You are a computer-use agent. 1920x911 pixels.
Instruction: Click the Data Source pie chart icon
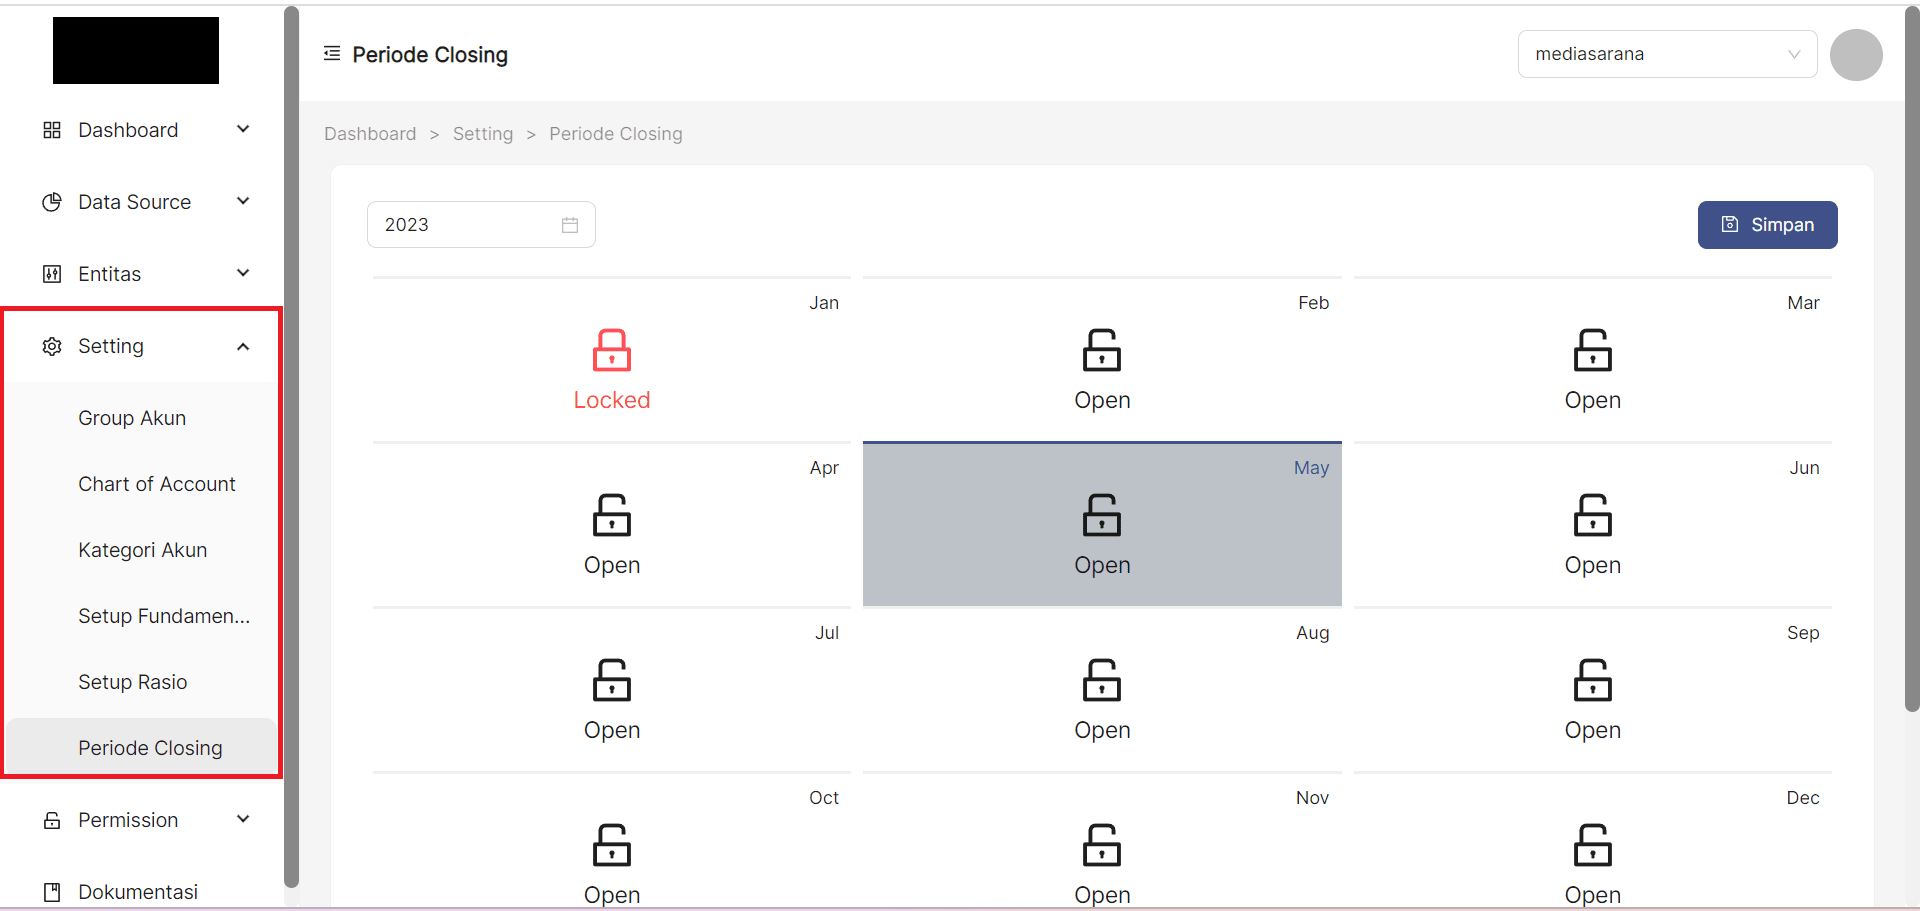(x=52, y=202)
